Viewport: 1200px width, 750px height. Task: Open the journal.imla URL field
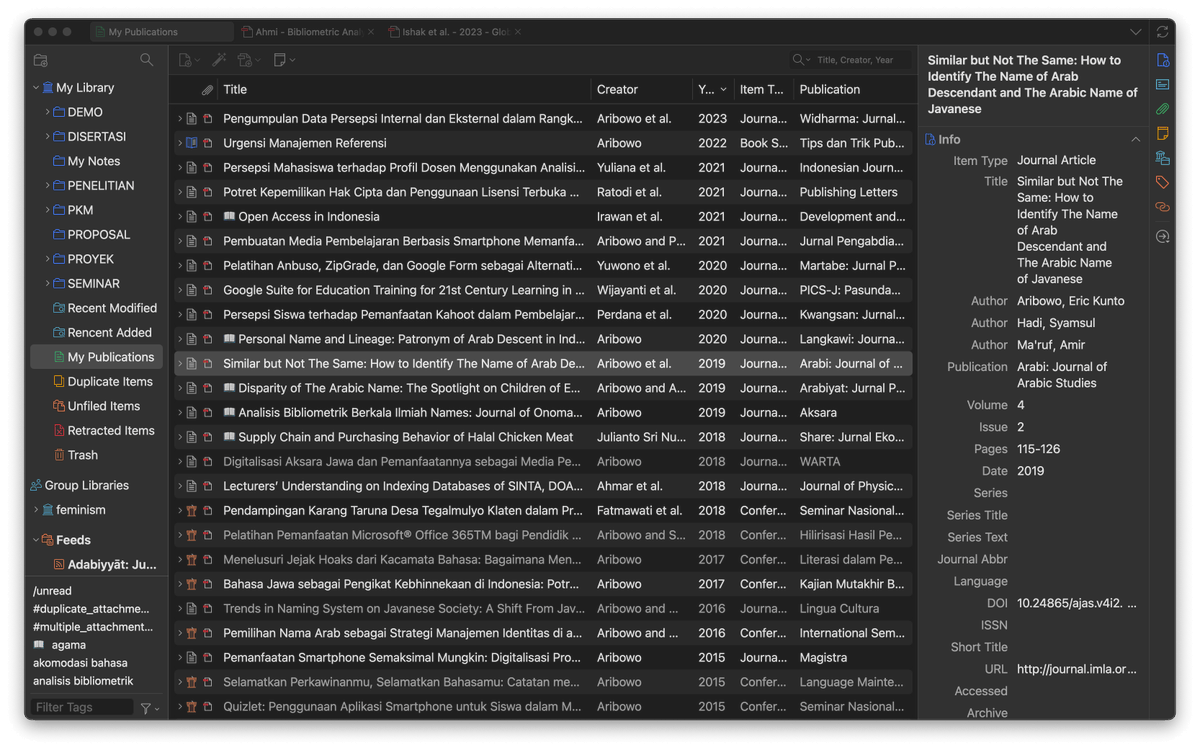[x=1077, y=669]
